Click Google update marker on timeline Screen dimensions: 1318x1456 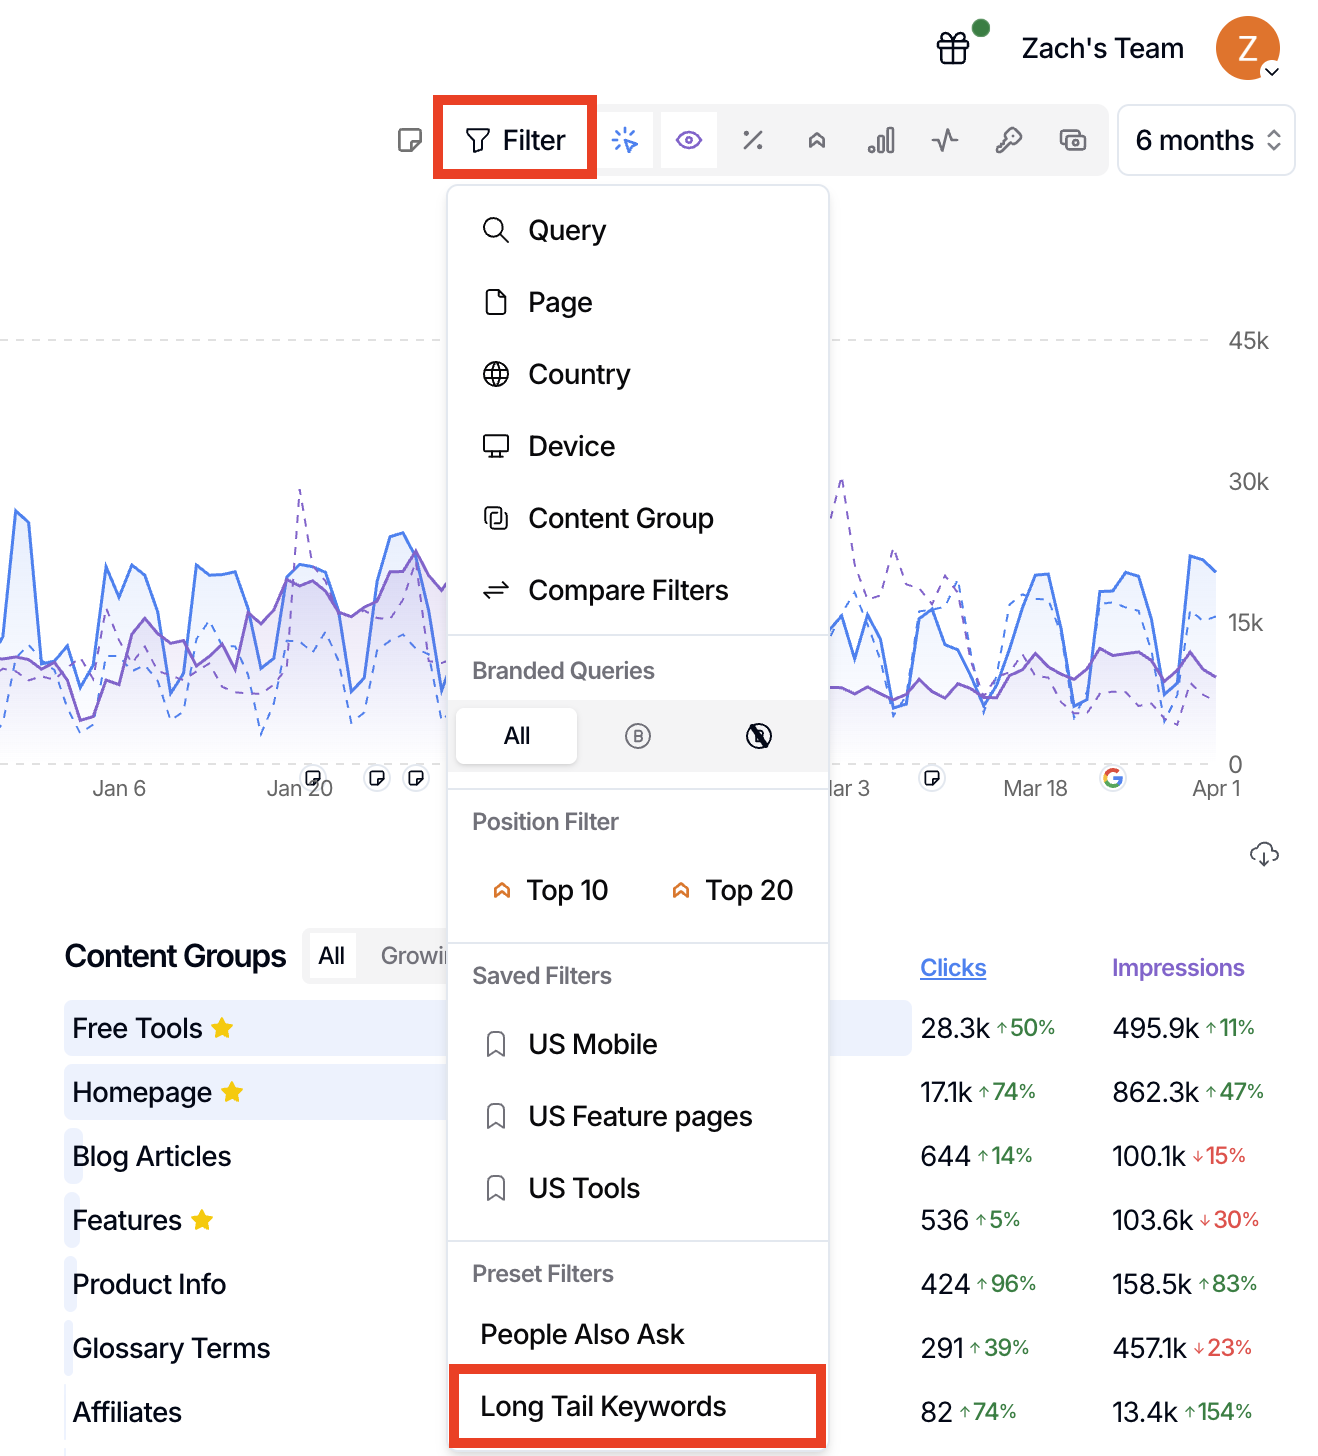pos(1113,778)
